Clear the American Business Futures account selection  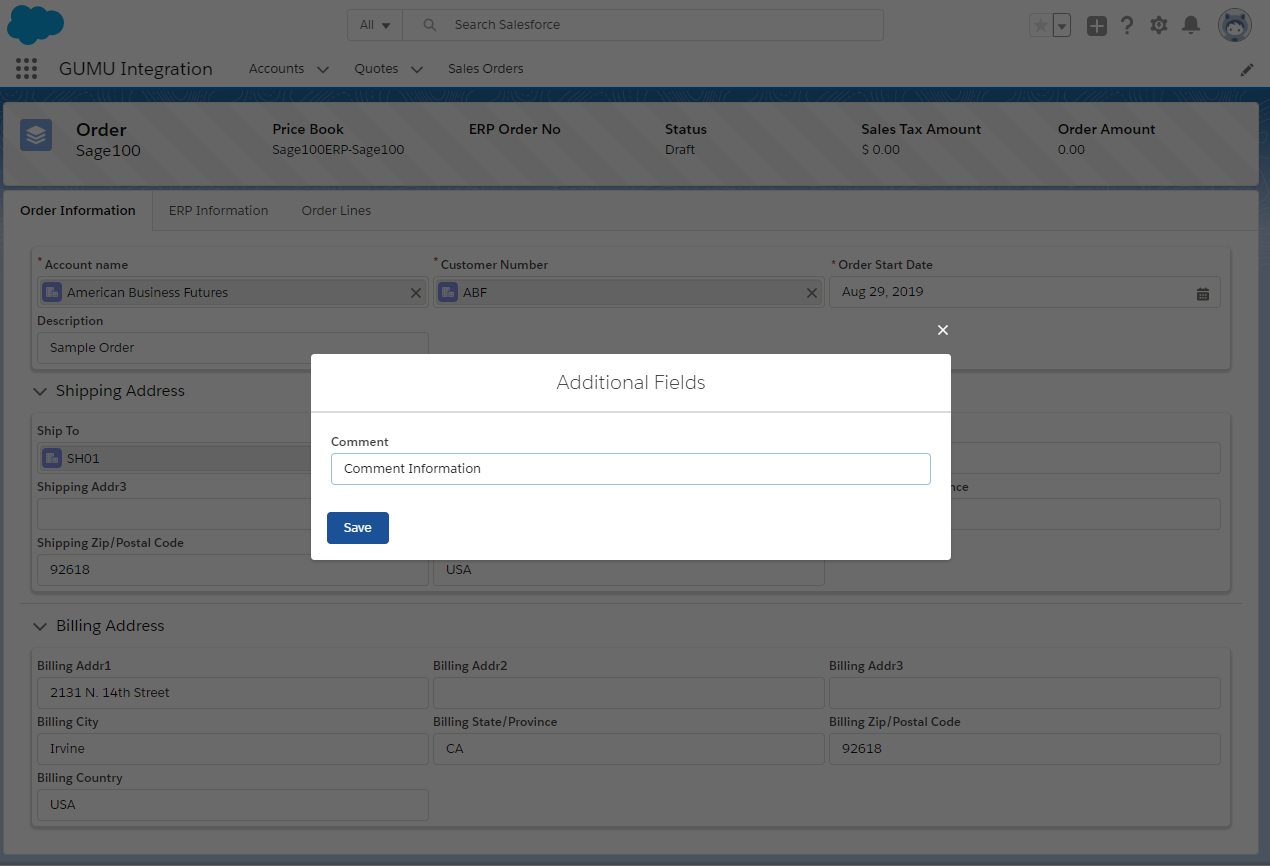click(416, 293)
